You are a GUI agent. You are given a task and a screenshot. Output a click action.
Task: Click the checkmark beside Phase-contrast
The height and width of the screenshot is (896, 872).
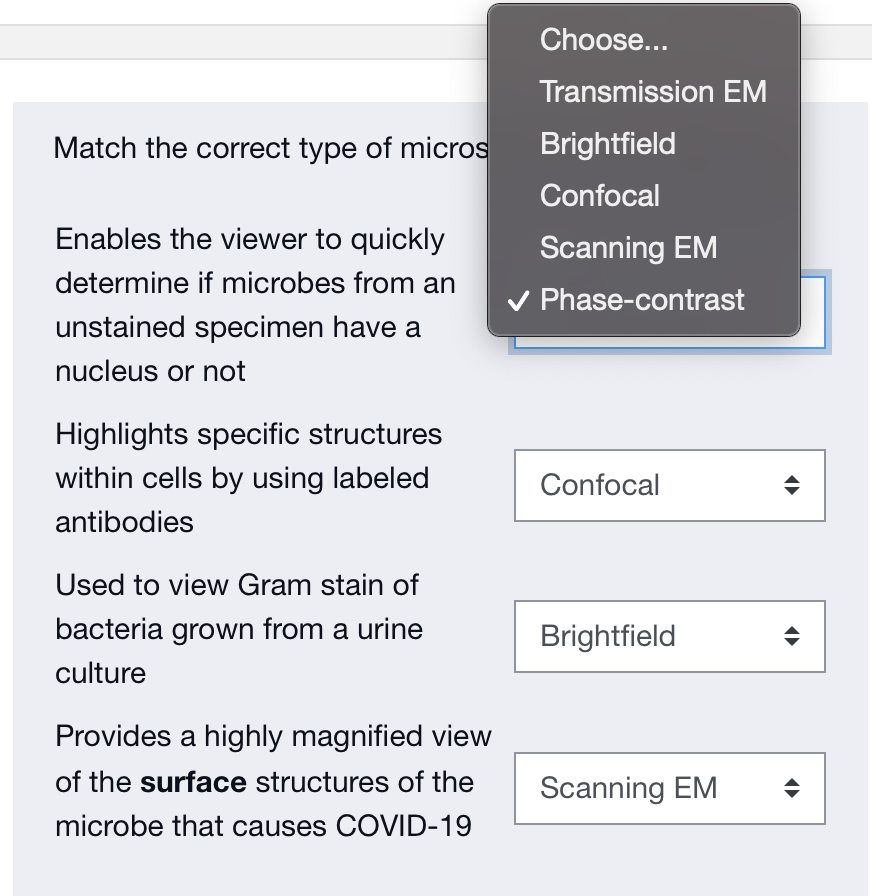coord(517,301)
